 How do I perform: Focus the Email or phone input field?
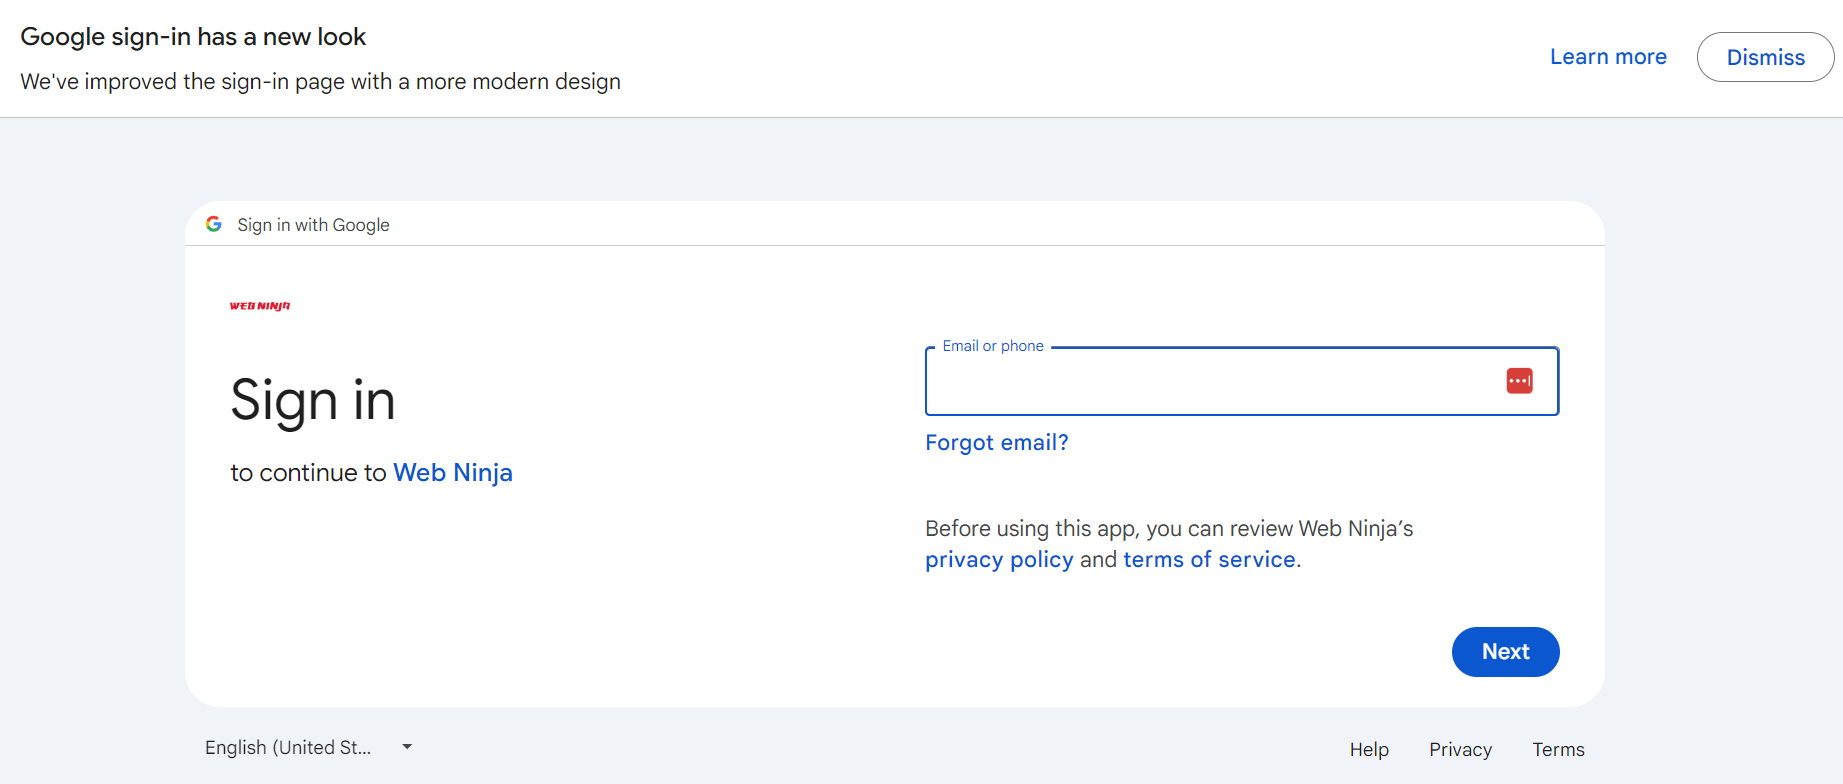[1210, 382]
